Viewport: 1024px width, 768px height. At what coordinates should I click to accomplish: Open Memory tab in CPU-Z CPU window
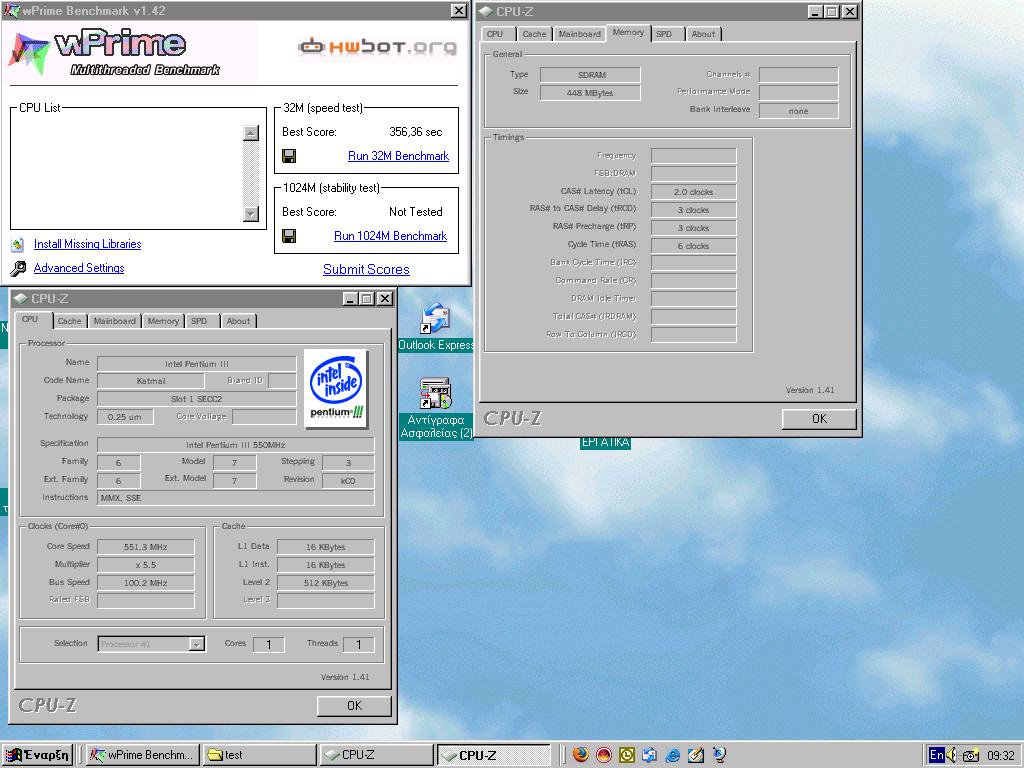pyautogui.click(x=163, y=321)
